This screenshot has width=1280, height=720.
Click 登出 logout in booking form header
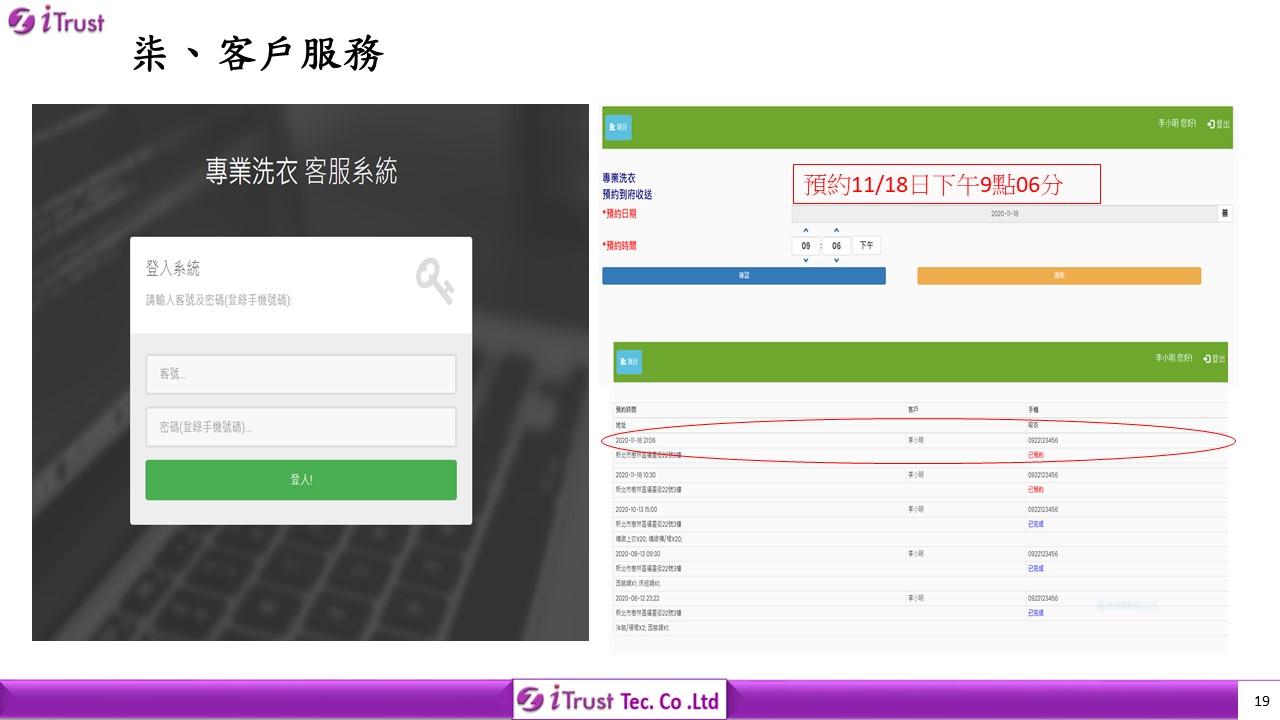[x=1218, y=124]
